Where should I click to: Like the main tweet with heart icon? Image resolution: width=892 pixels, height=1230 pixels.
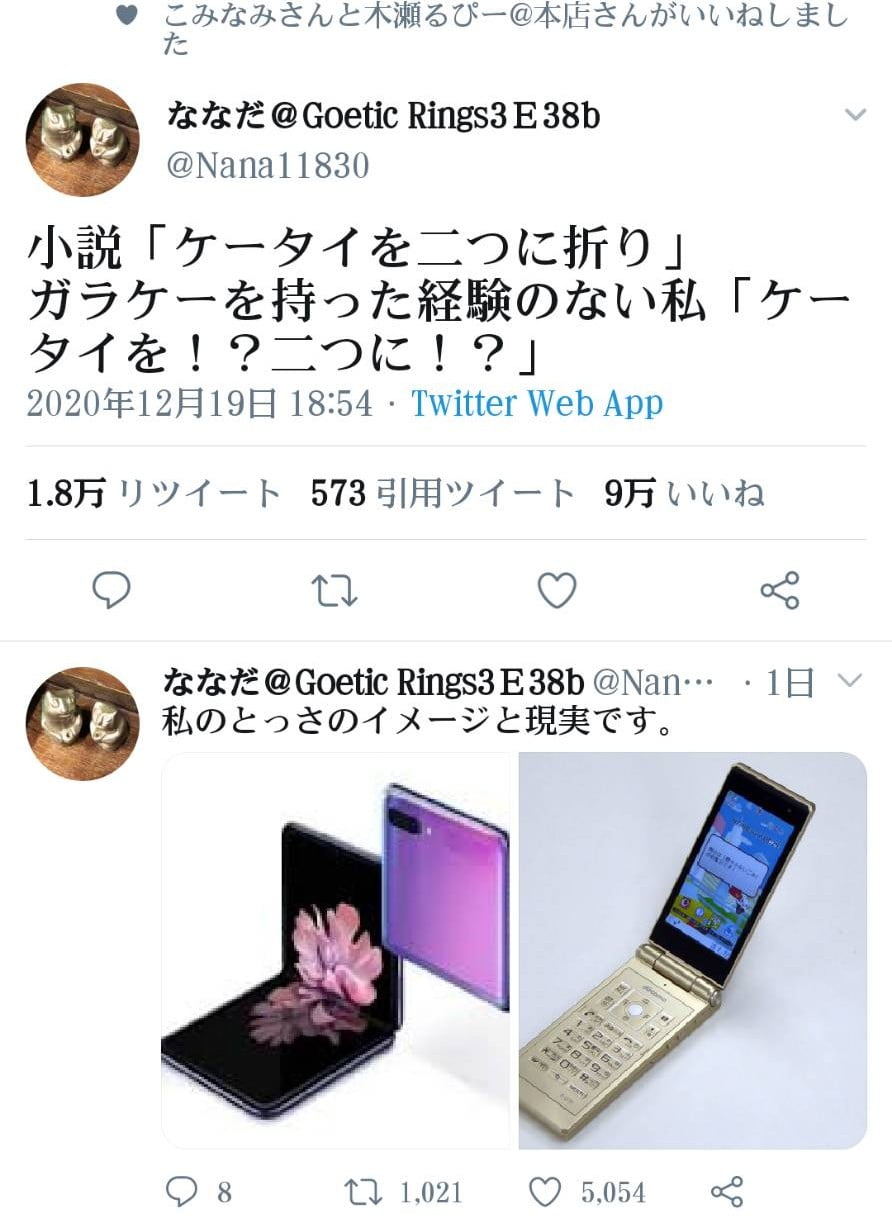[557, 591]
